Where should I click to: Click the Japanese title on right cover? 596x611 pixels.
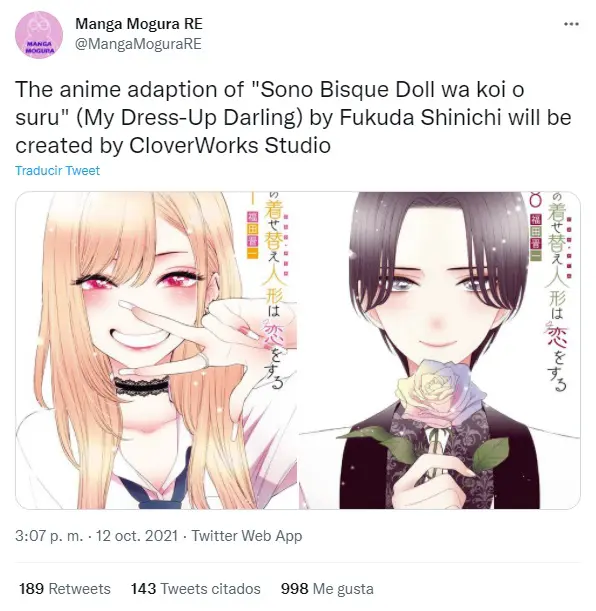coord(557,292)
